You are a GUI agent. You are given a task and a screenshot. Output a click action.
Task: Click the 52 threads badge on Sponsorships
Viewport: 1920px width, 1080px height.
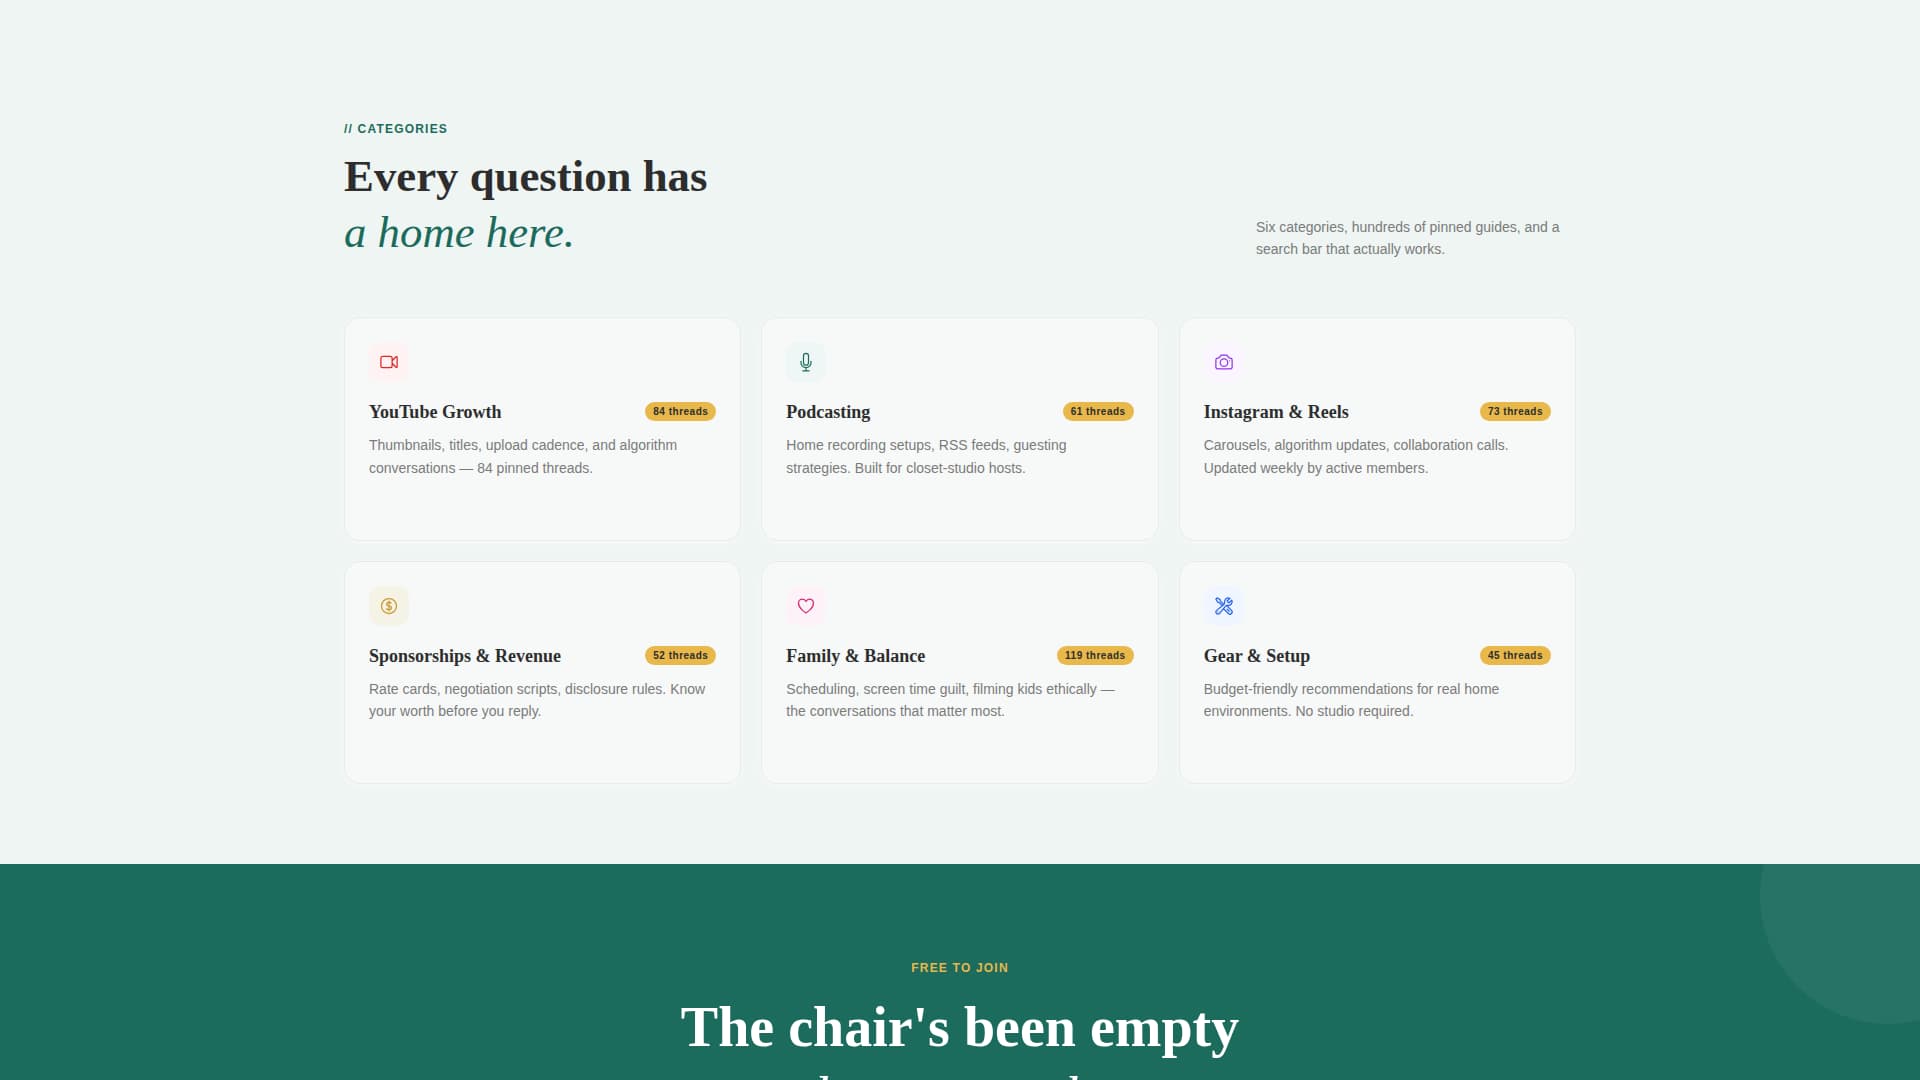(680, 655)
